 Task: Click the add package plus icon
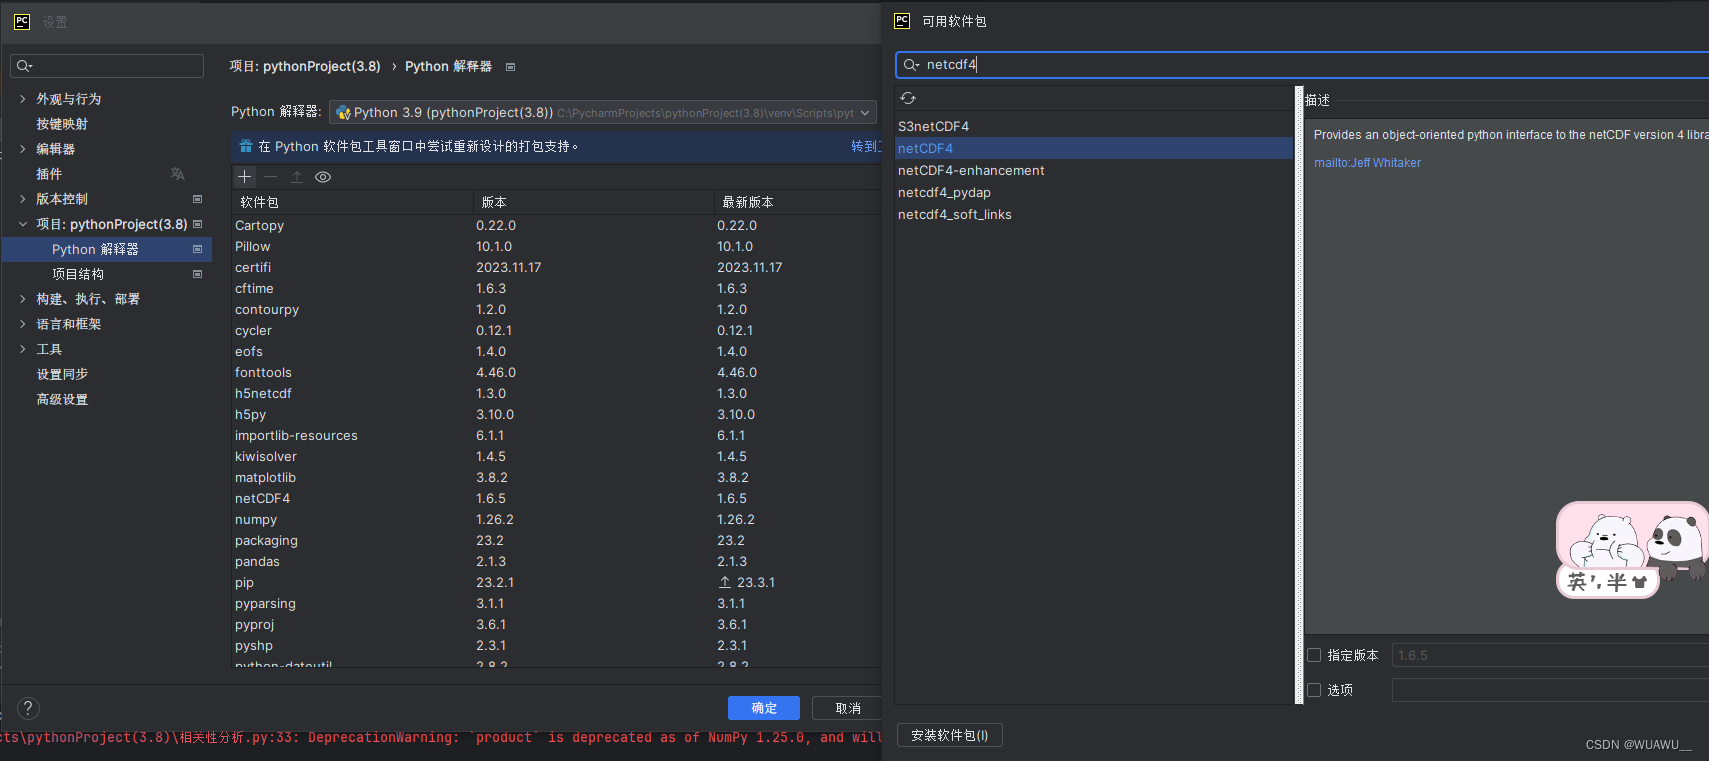click(x=244, y=177)
